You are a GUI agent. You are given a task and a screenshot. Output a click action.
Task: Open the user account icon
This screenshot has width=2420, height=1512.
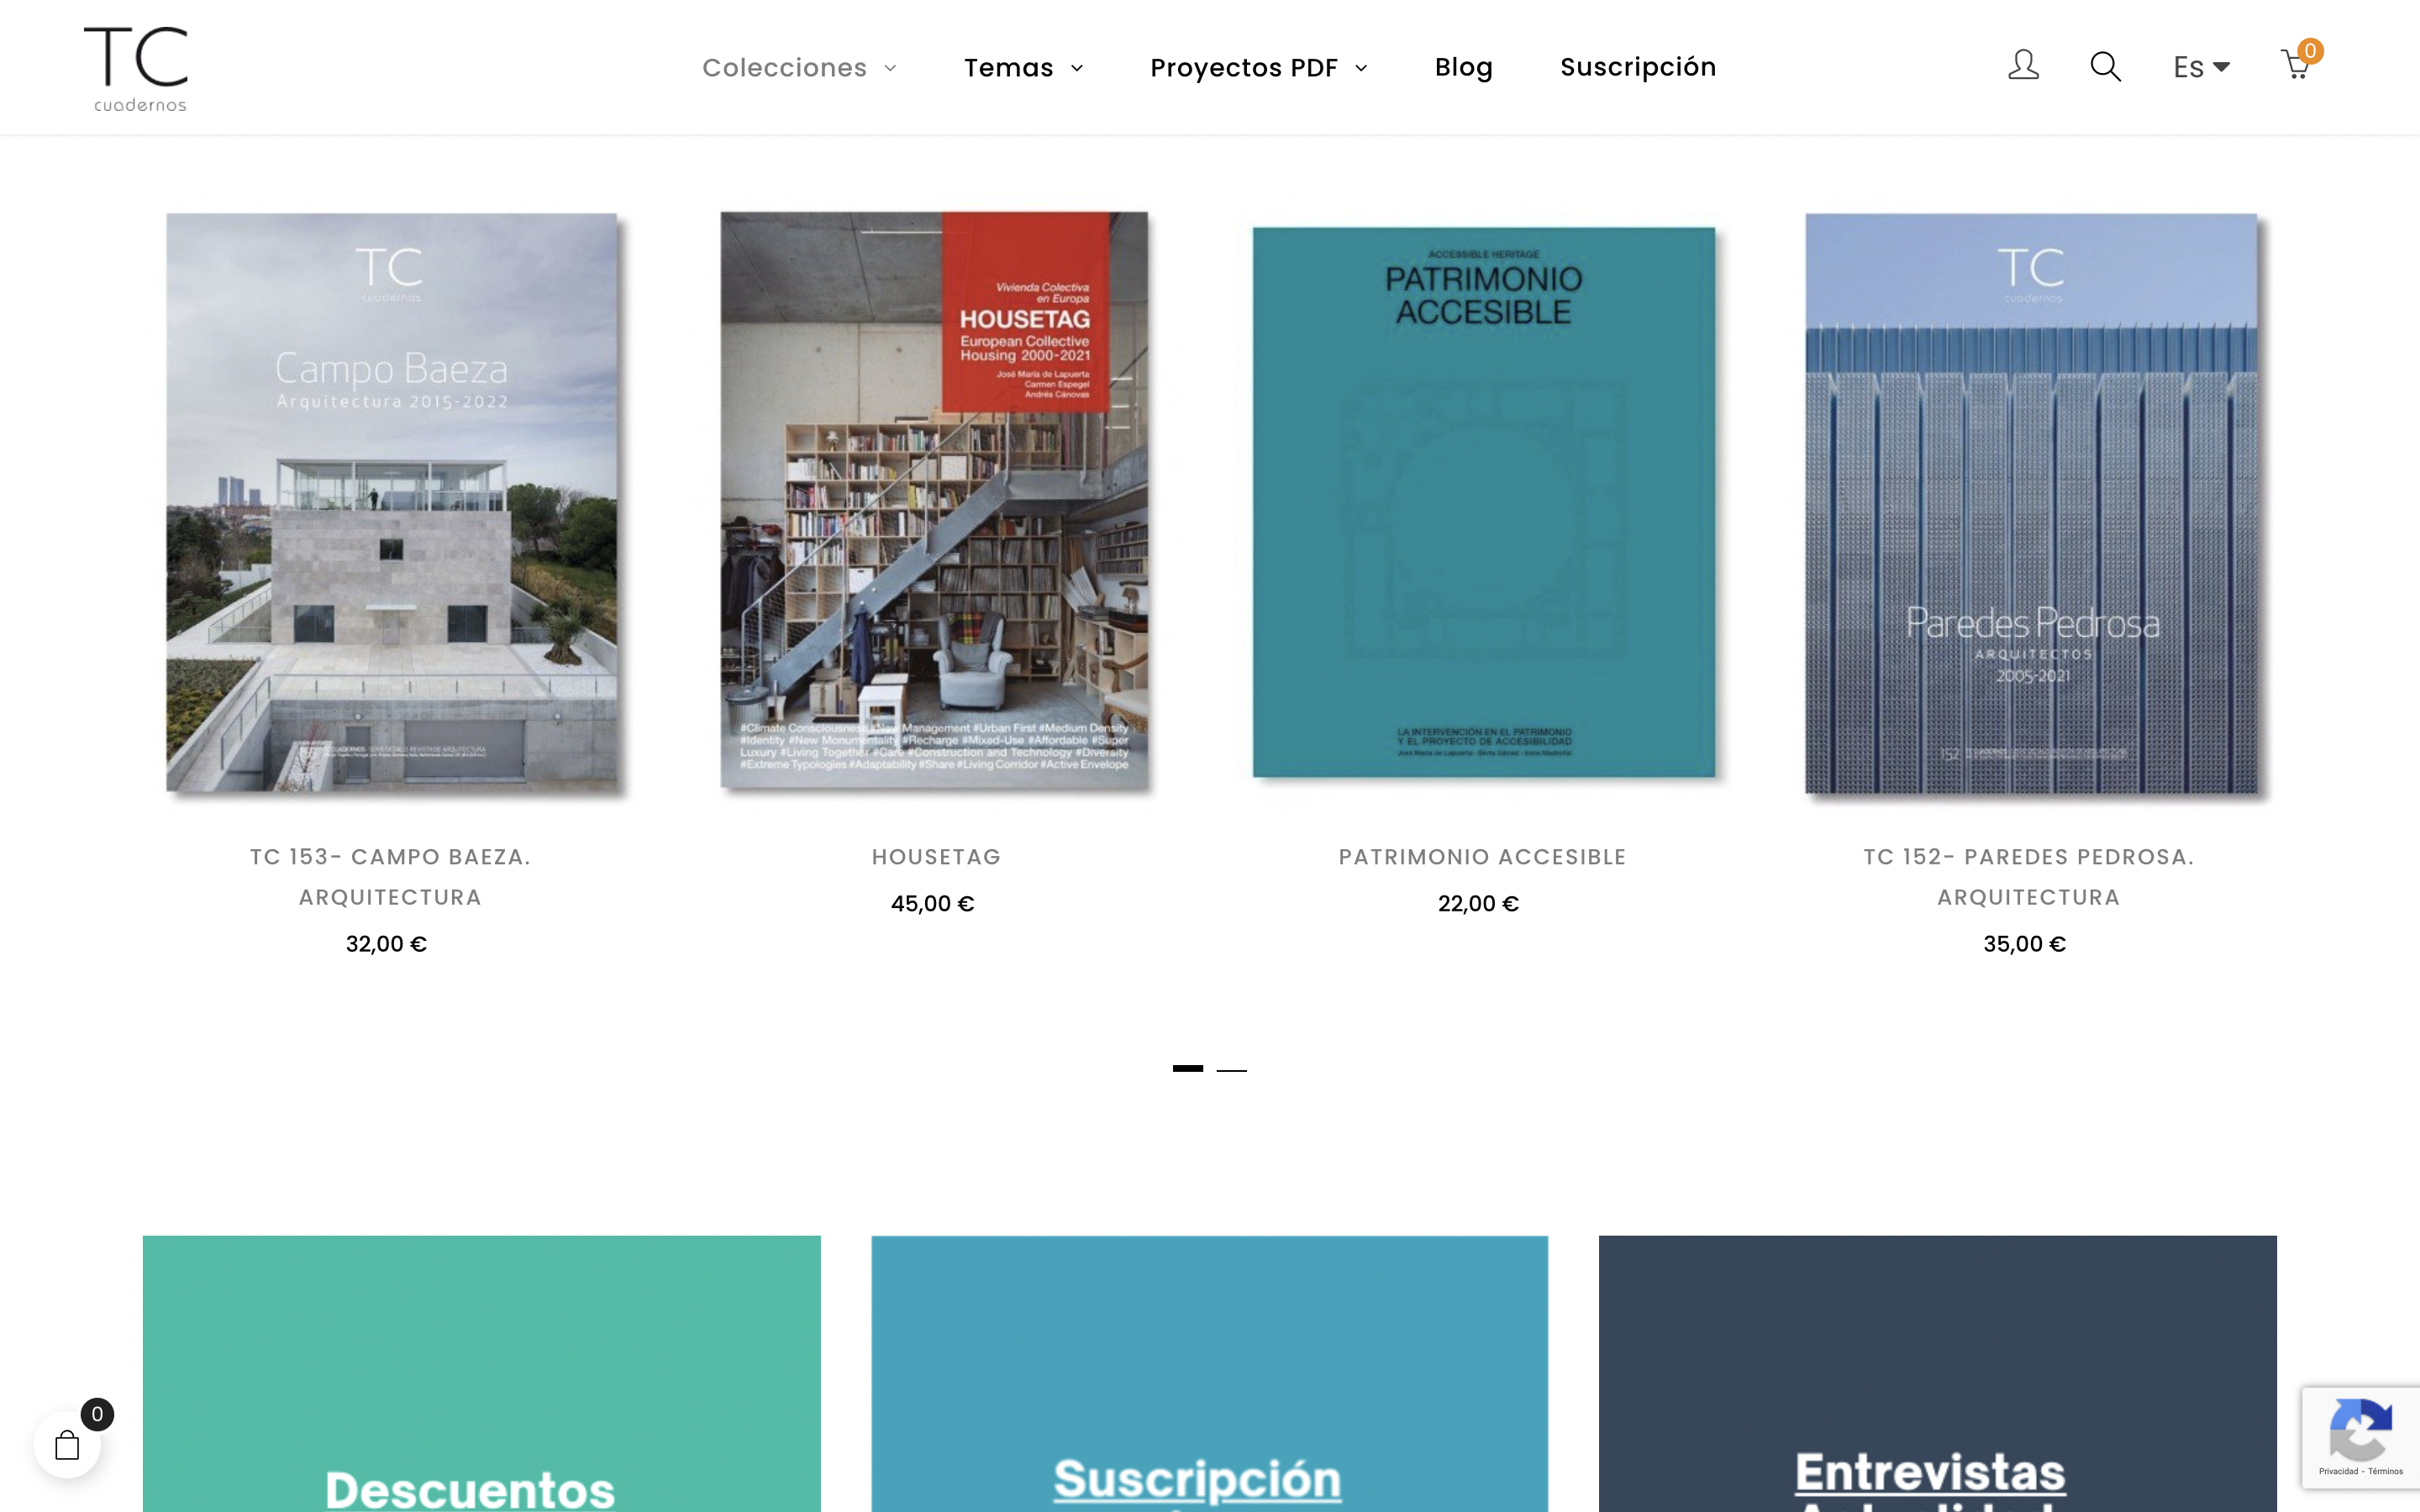pyautogui.click(x=2023, y=66)
